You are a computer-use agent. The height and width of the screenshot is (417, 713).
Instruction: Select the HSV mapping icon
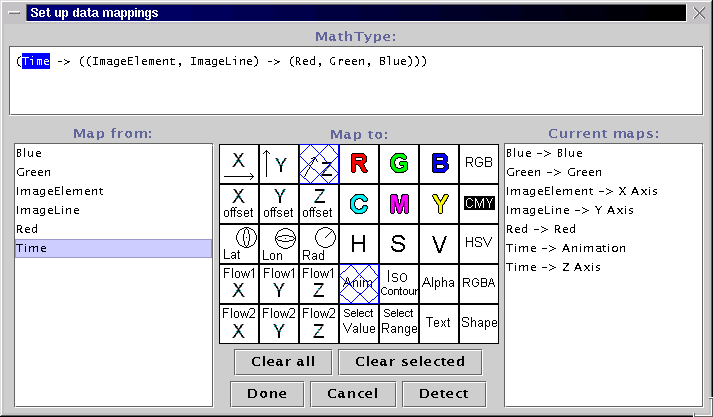coord(479,244)
